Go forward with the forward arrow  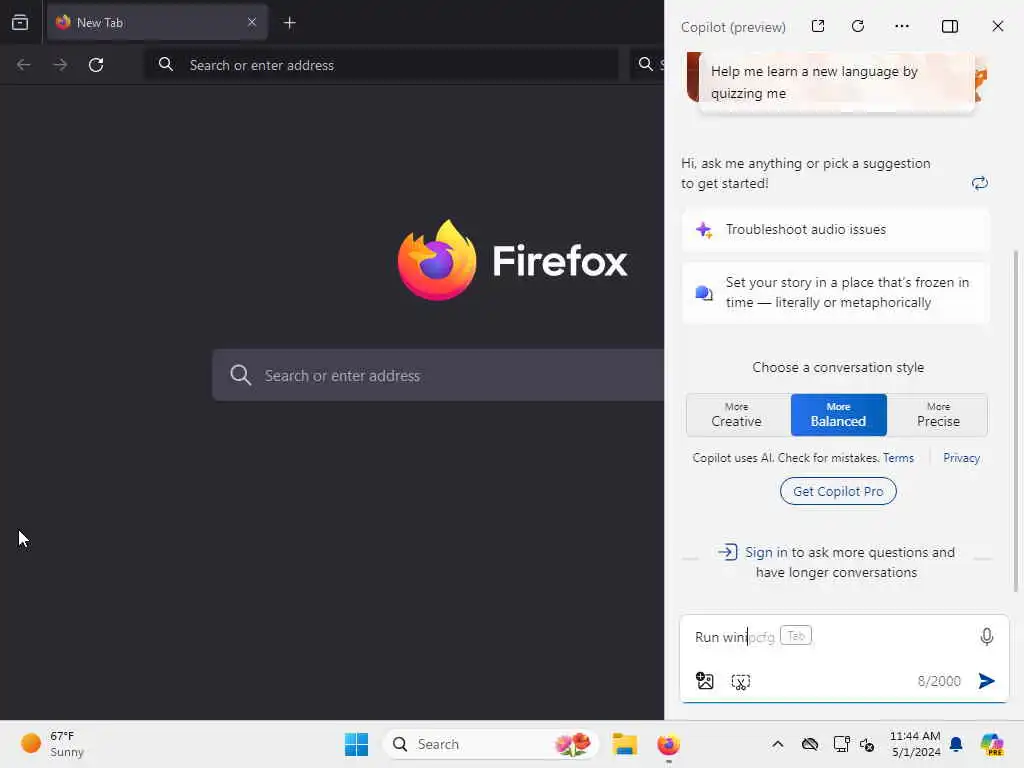coord(60,65)
